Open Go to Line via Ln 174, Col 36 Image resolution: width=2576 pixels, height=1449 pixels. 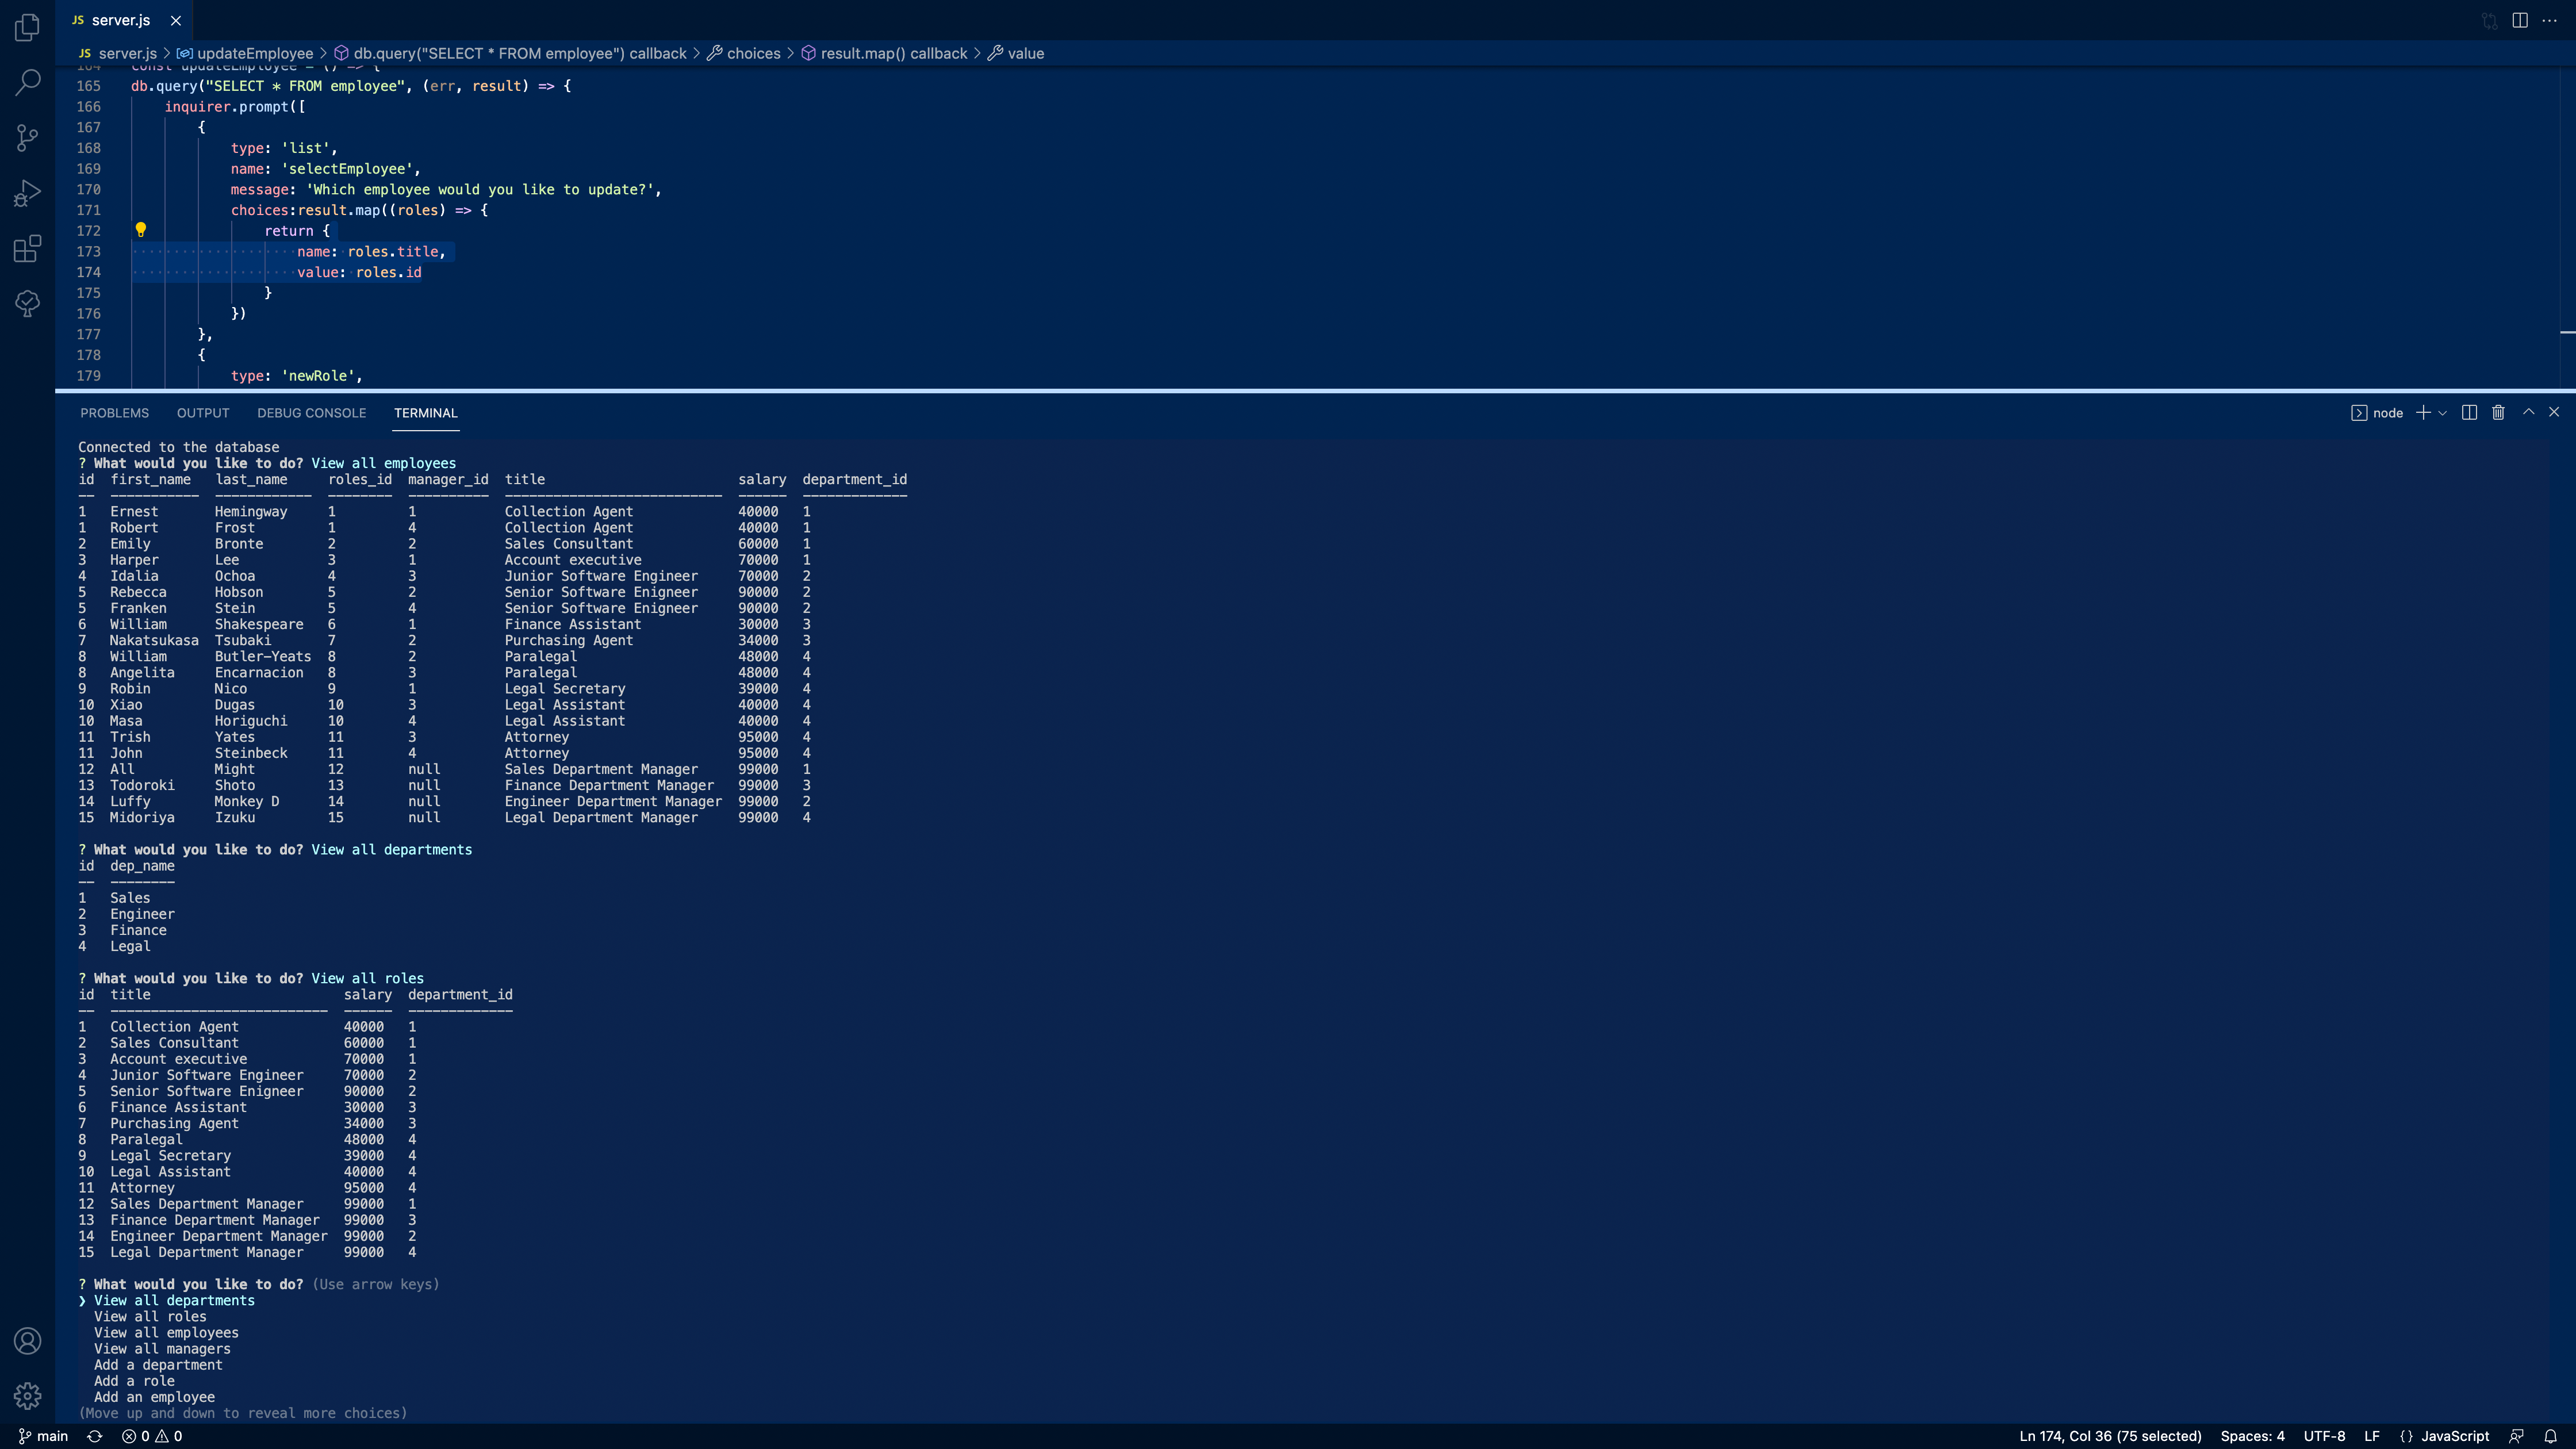[x=2110, y=1436]
